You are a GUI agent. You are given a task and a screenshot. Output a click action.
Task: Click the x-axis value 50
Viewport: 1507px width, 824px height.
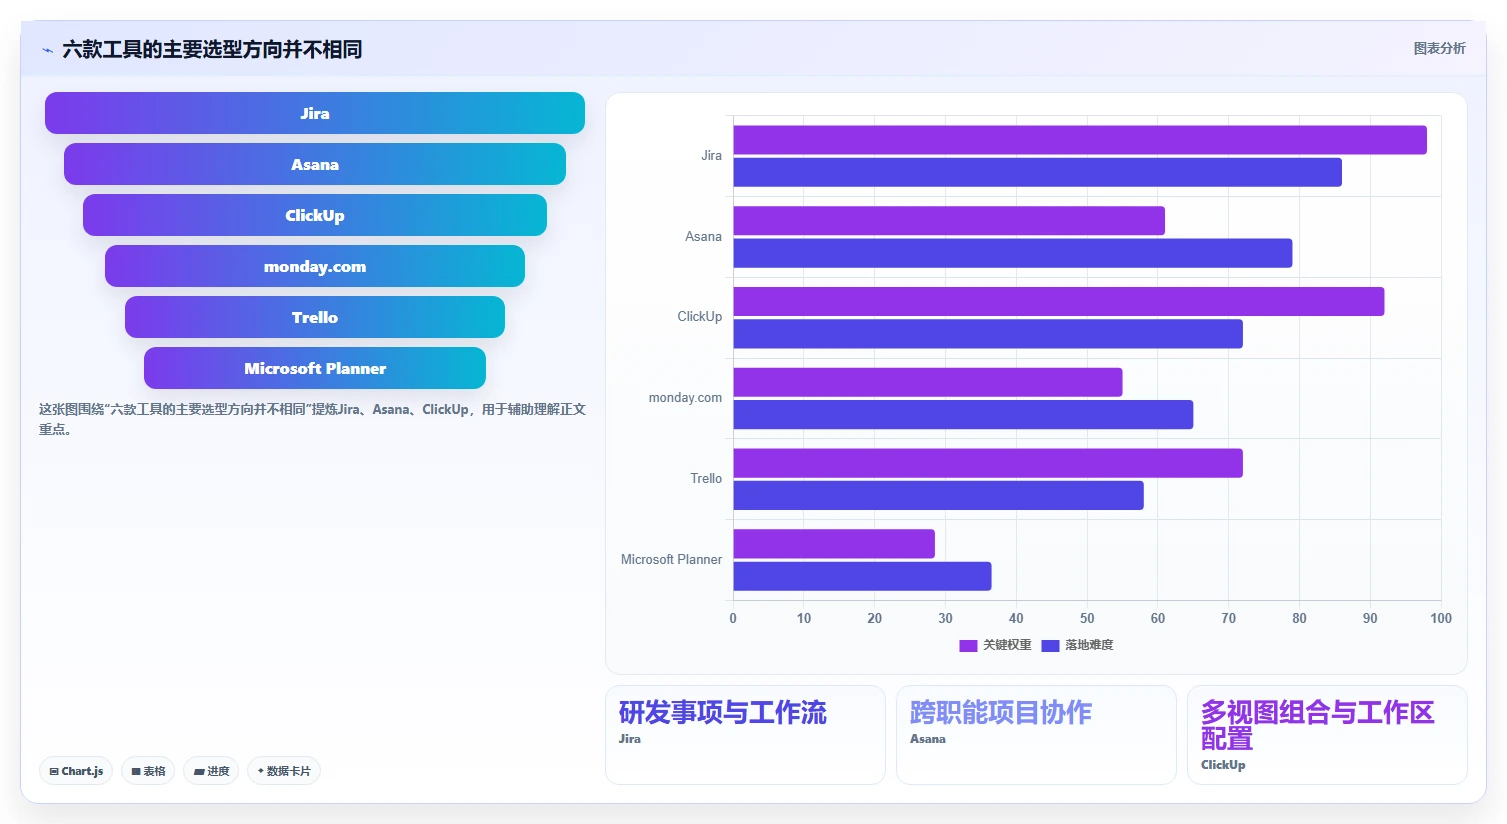coord(1087,619)
